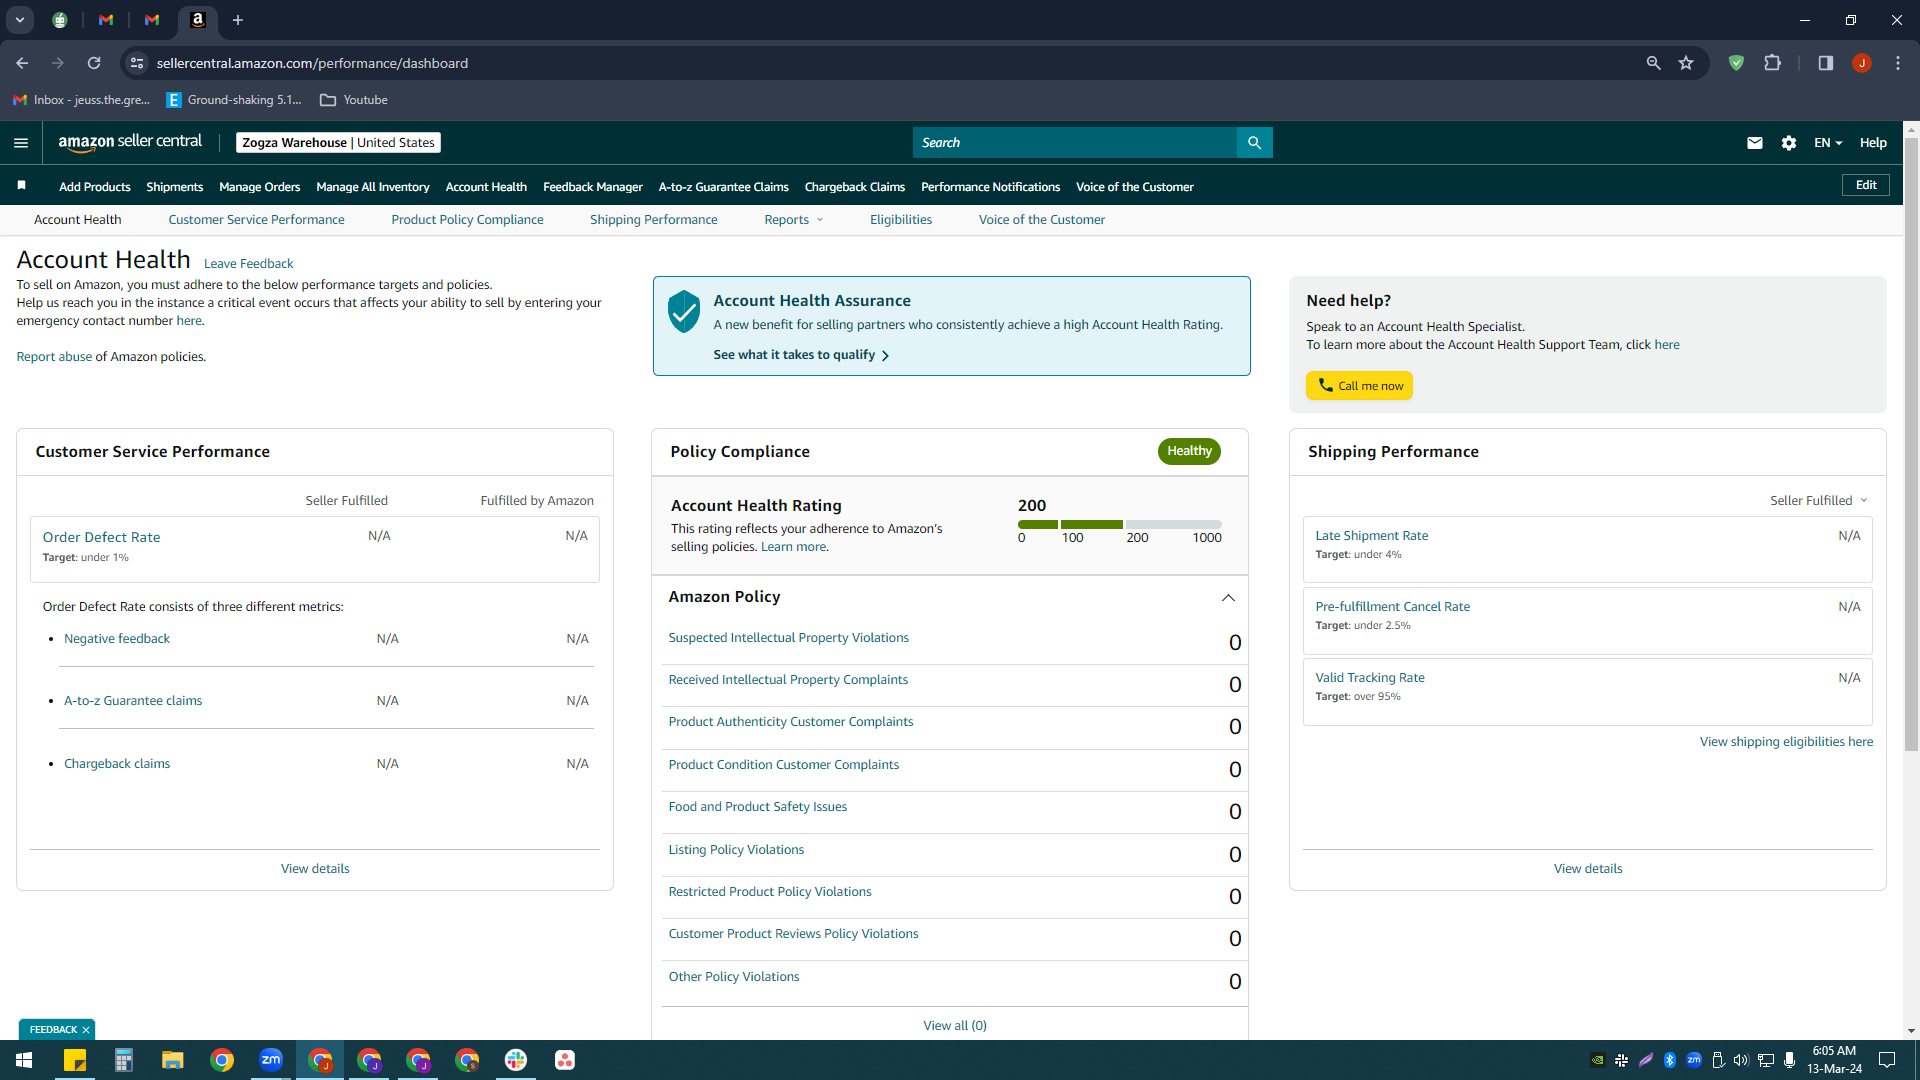Open the Chrome profile avatar
Viewport: 1920px width, 1080px height.
(1861, 63)
